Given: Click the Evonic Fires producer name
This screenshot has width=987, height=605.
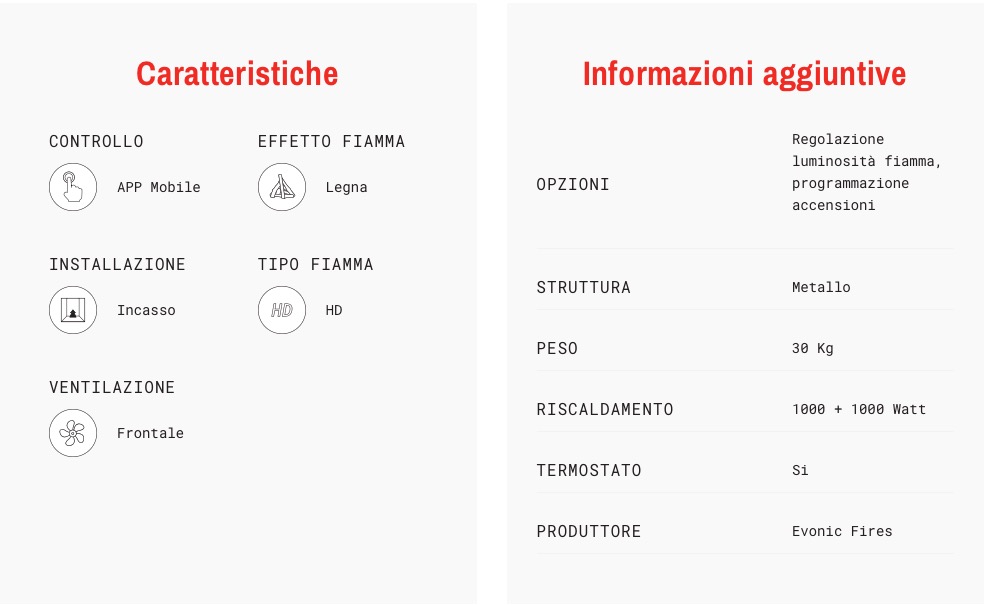Looking at the screenshot, I should (842, 531).
